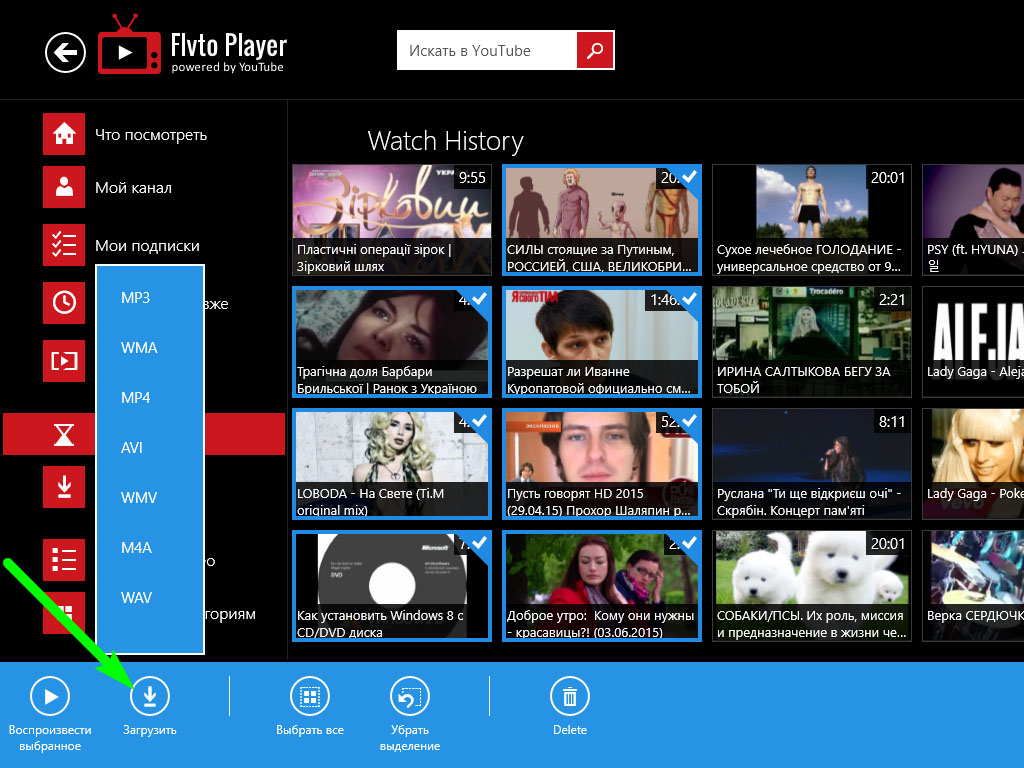Open the Мой канал person icon
This screenshot has height=768, width=1024.
point(64,187)
